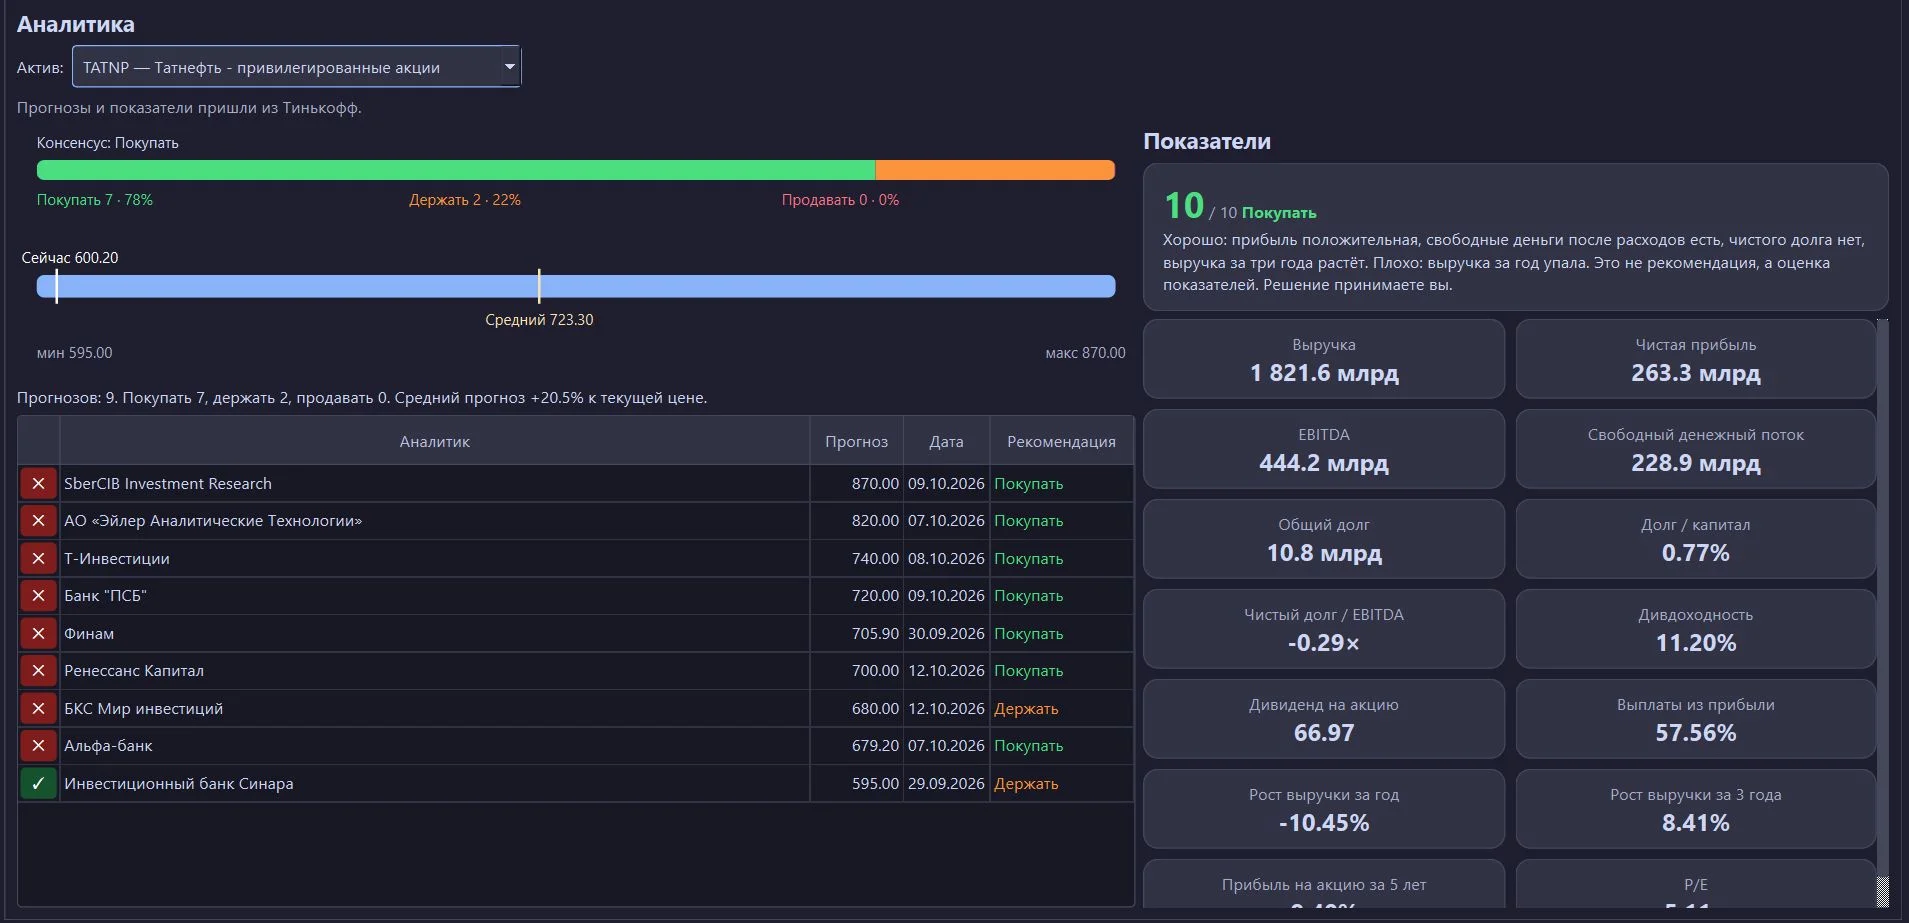The image size is (1909, 923).
Task: Sort table by the Рекомендация column header
Action: tap(1061, 441)
